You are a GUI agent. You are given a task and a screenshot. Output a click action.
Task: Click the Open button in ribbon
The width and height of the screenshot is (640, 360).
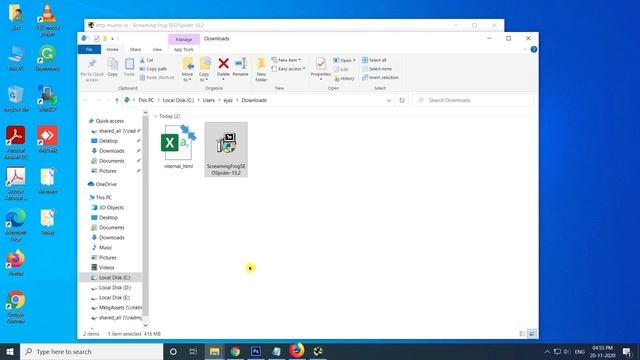click(344, 60)
